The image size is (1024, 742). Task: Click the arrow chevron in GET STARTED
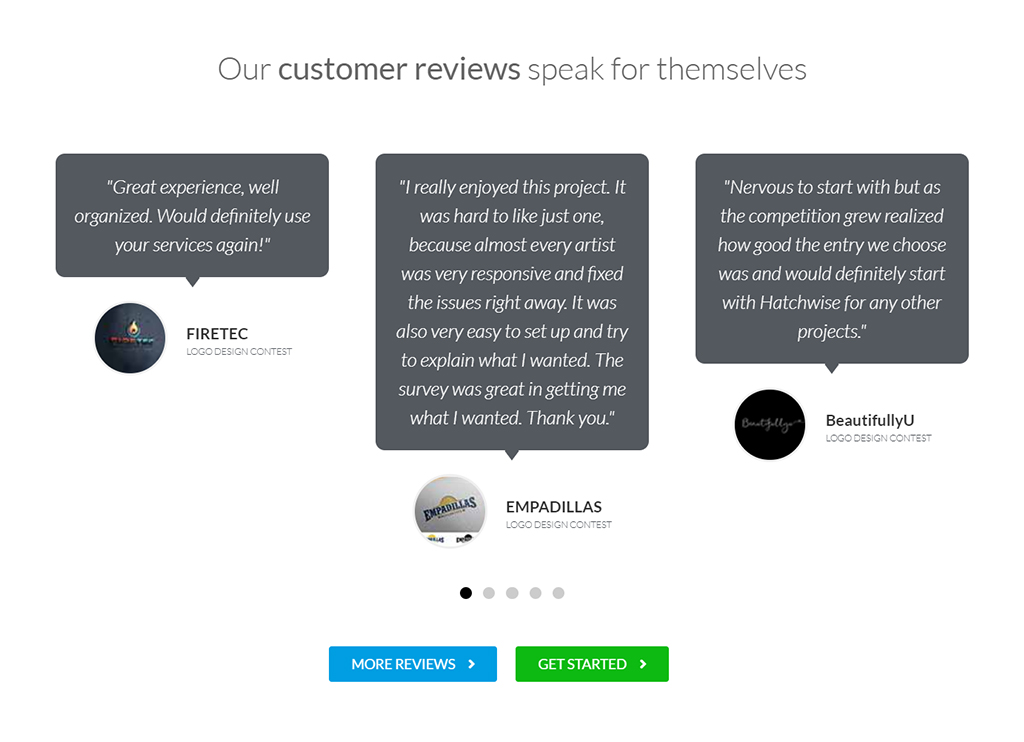point(643,664)
